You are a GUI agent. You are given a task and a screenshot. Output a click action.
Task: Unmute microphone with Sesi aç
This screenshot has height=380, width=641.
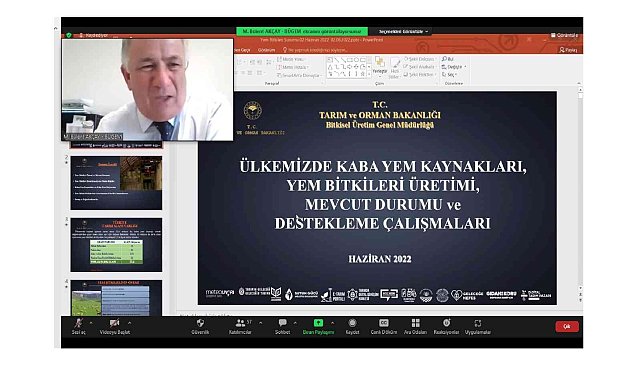(x=78, y=326)
